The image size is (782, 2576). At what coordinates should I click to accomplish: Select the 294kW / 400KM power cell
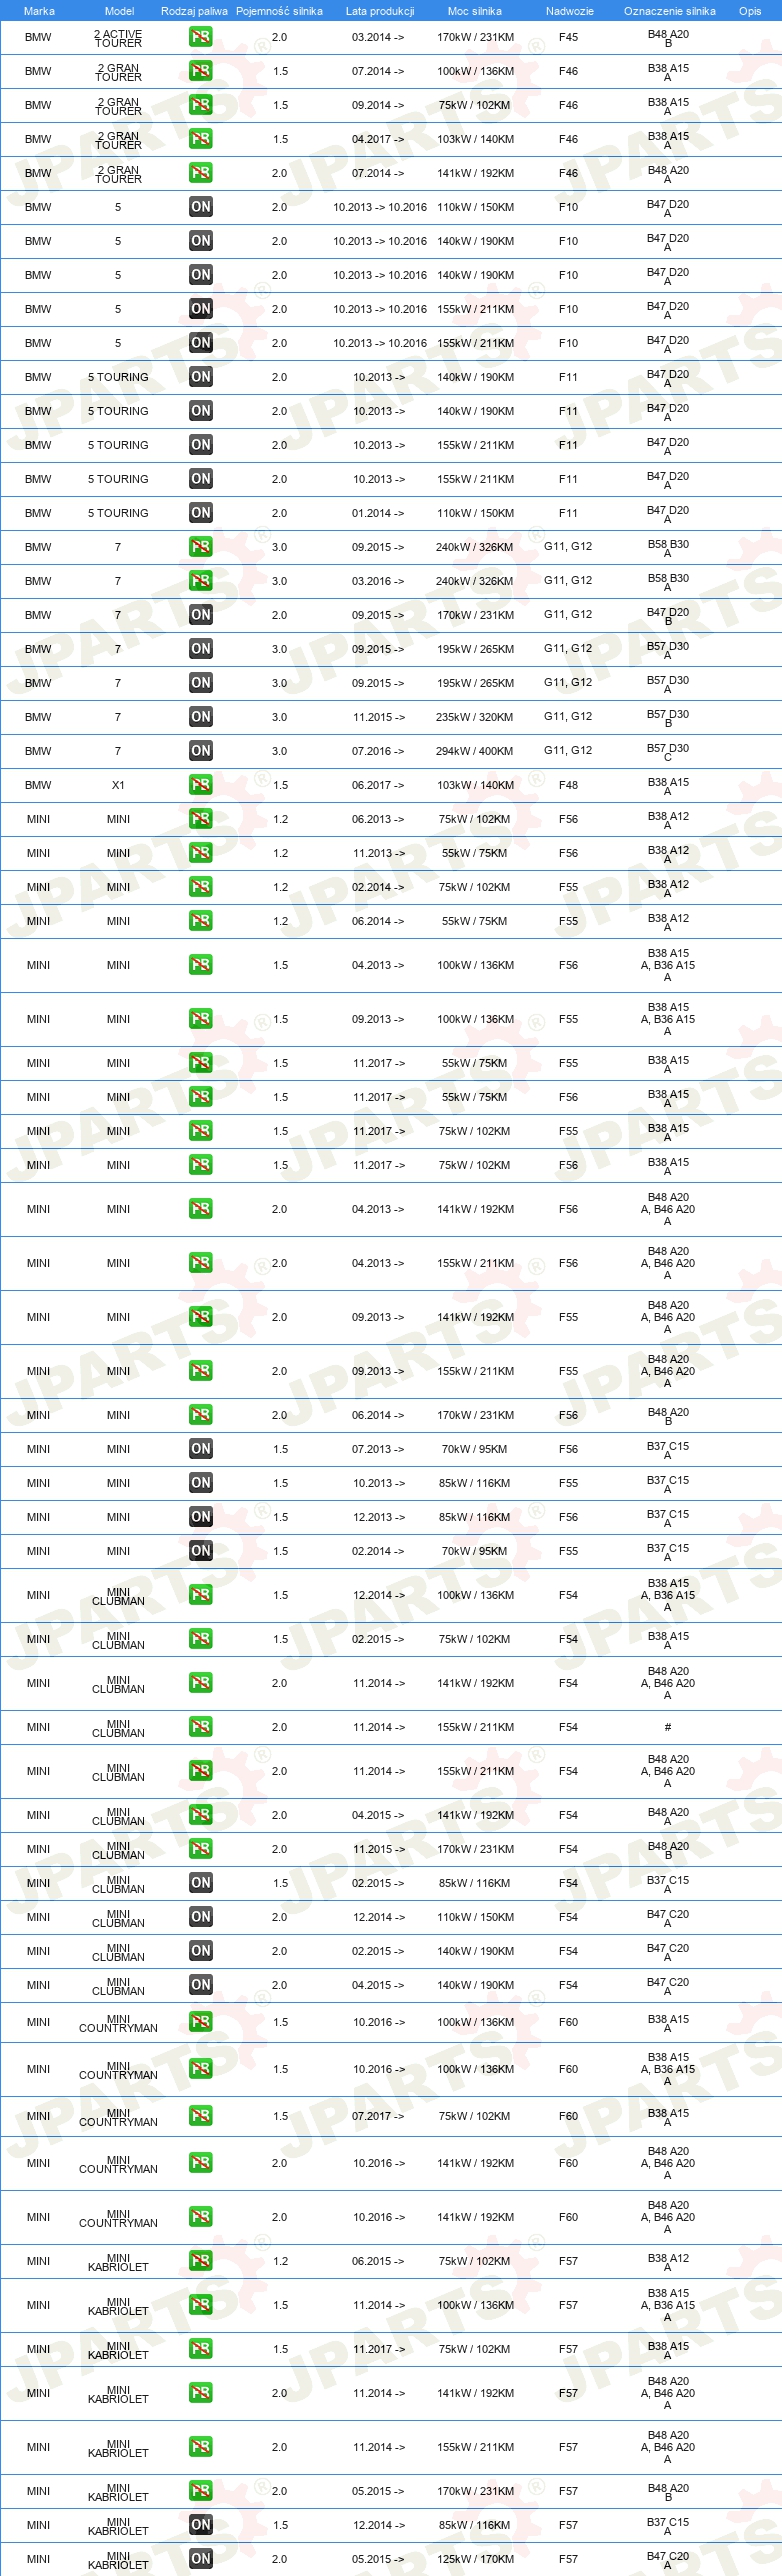(x=475, y=751)
